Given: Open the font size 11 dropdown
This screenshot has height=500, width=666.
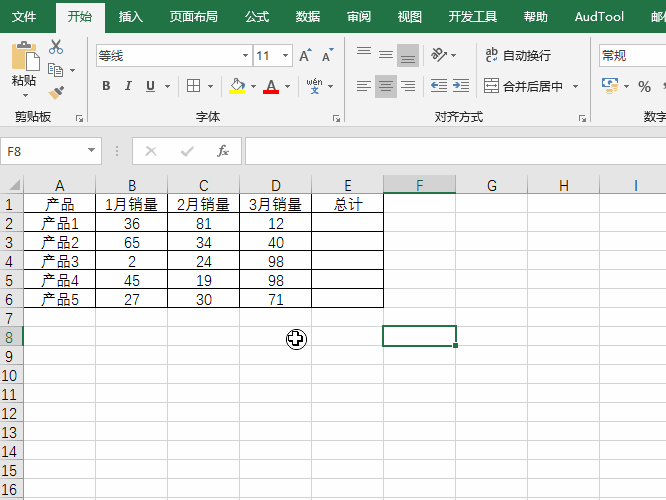Looking at the screenshot, I should [285, 56].
